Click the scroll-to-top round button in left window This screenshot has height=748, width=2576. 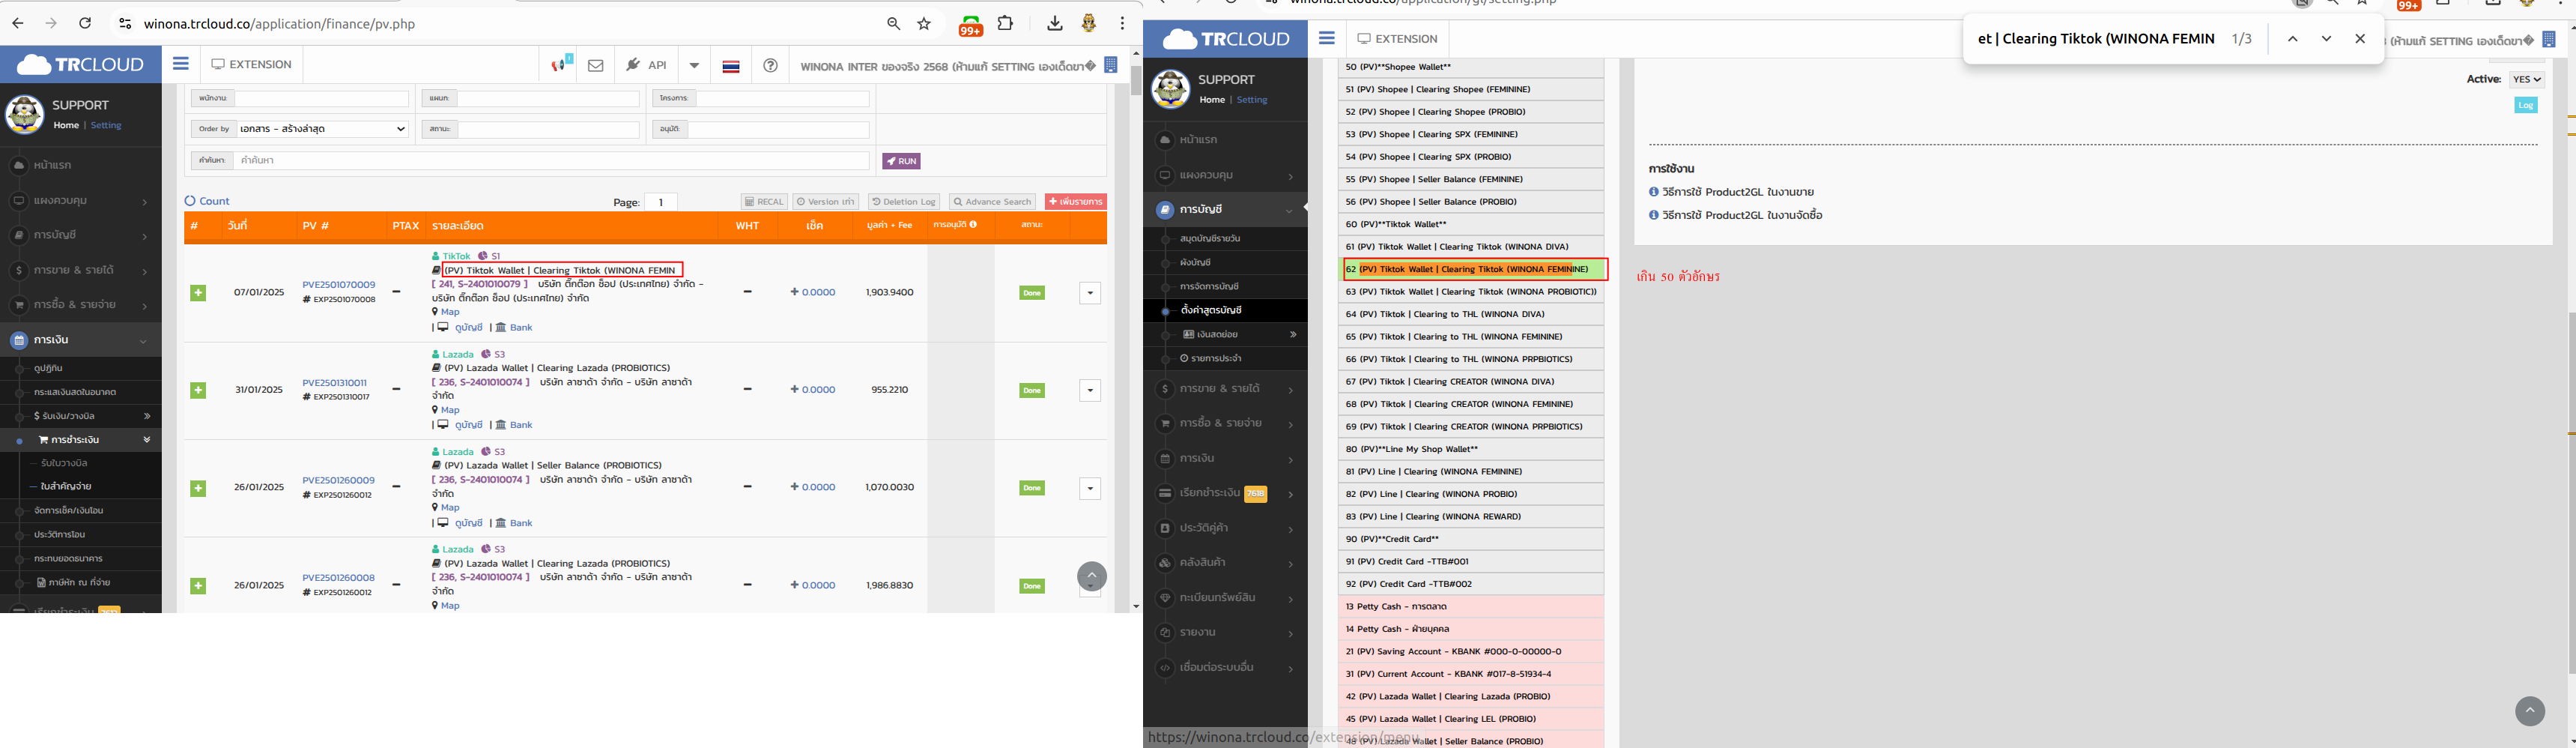click(1092, 576)
